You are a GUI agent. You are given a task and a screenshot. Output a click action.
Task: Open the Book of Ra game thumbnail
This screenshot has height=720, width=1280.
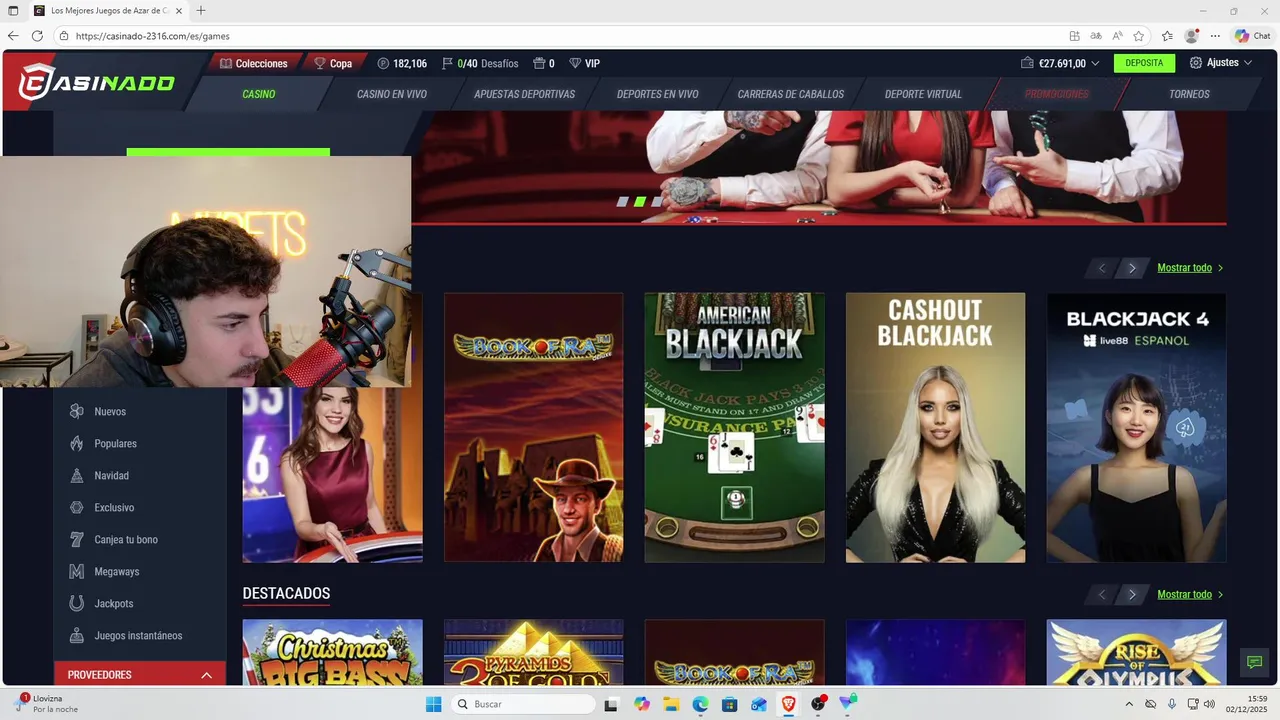click(x=533, y=427)
